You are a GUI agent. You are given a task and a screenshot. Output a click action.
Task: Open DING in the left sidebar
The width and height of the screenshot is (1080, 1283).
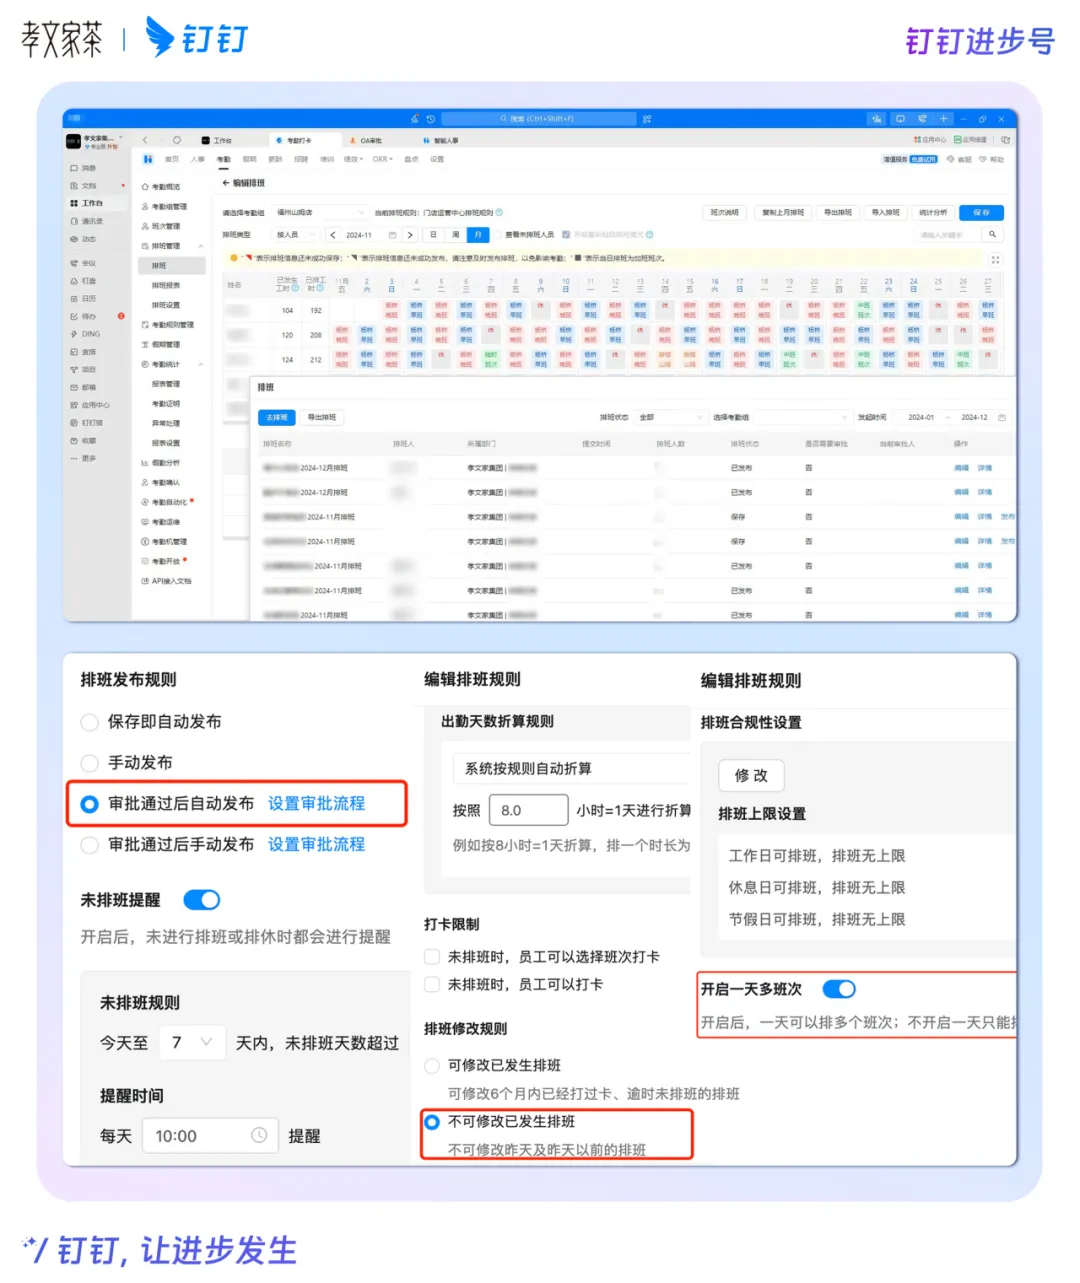[x=85, y=334]
